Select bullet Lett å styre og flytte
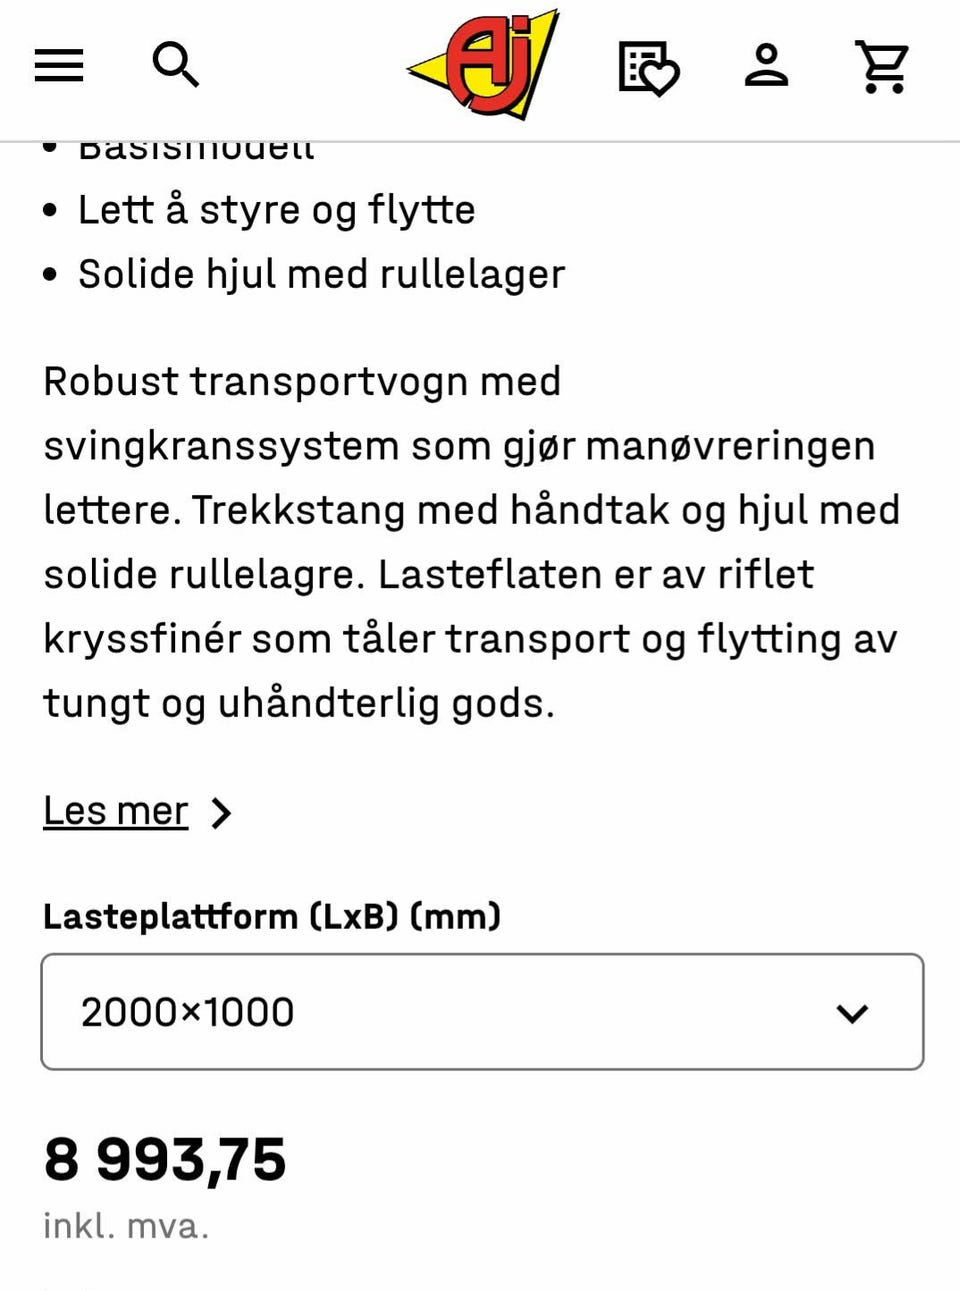960x1291 pixels. point(276,210)
